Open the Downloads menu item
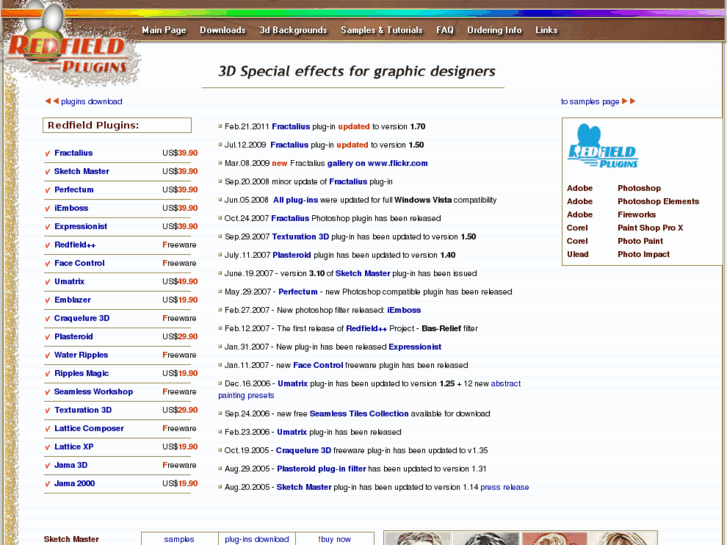Screen dimensions: 727x545 (x=223, y=30)
